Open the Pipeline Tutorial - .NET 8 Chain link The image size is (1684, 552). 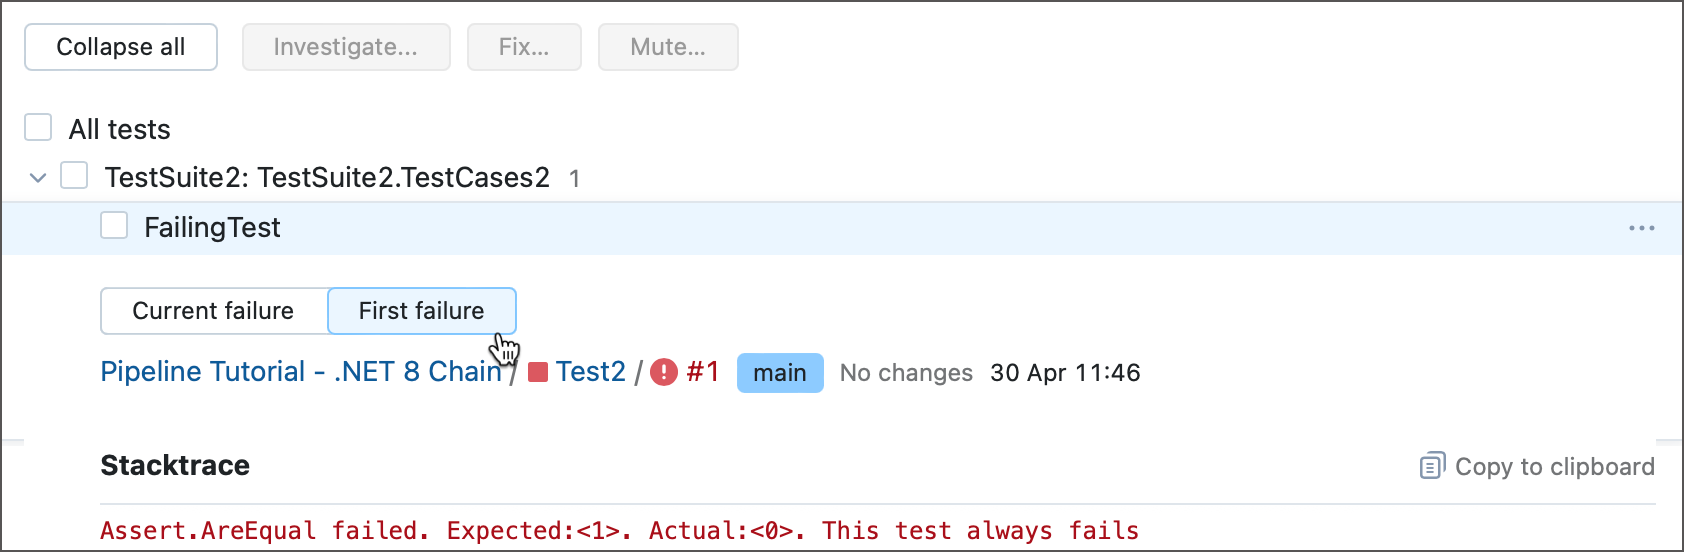(x=300, y=372)
